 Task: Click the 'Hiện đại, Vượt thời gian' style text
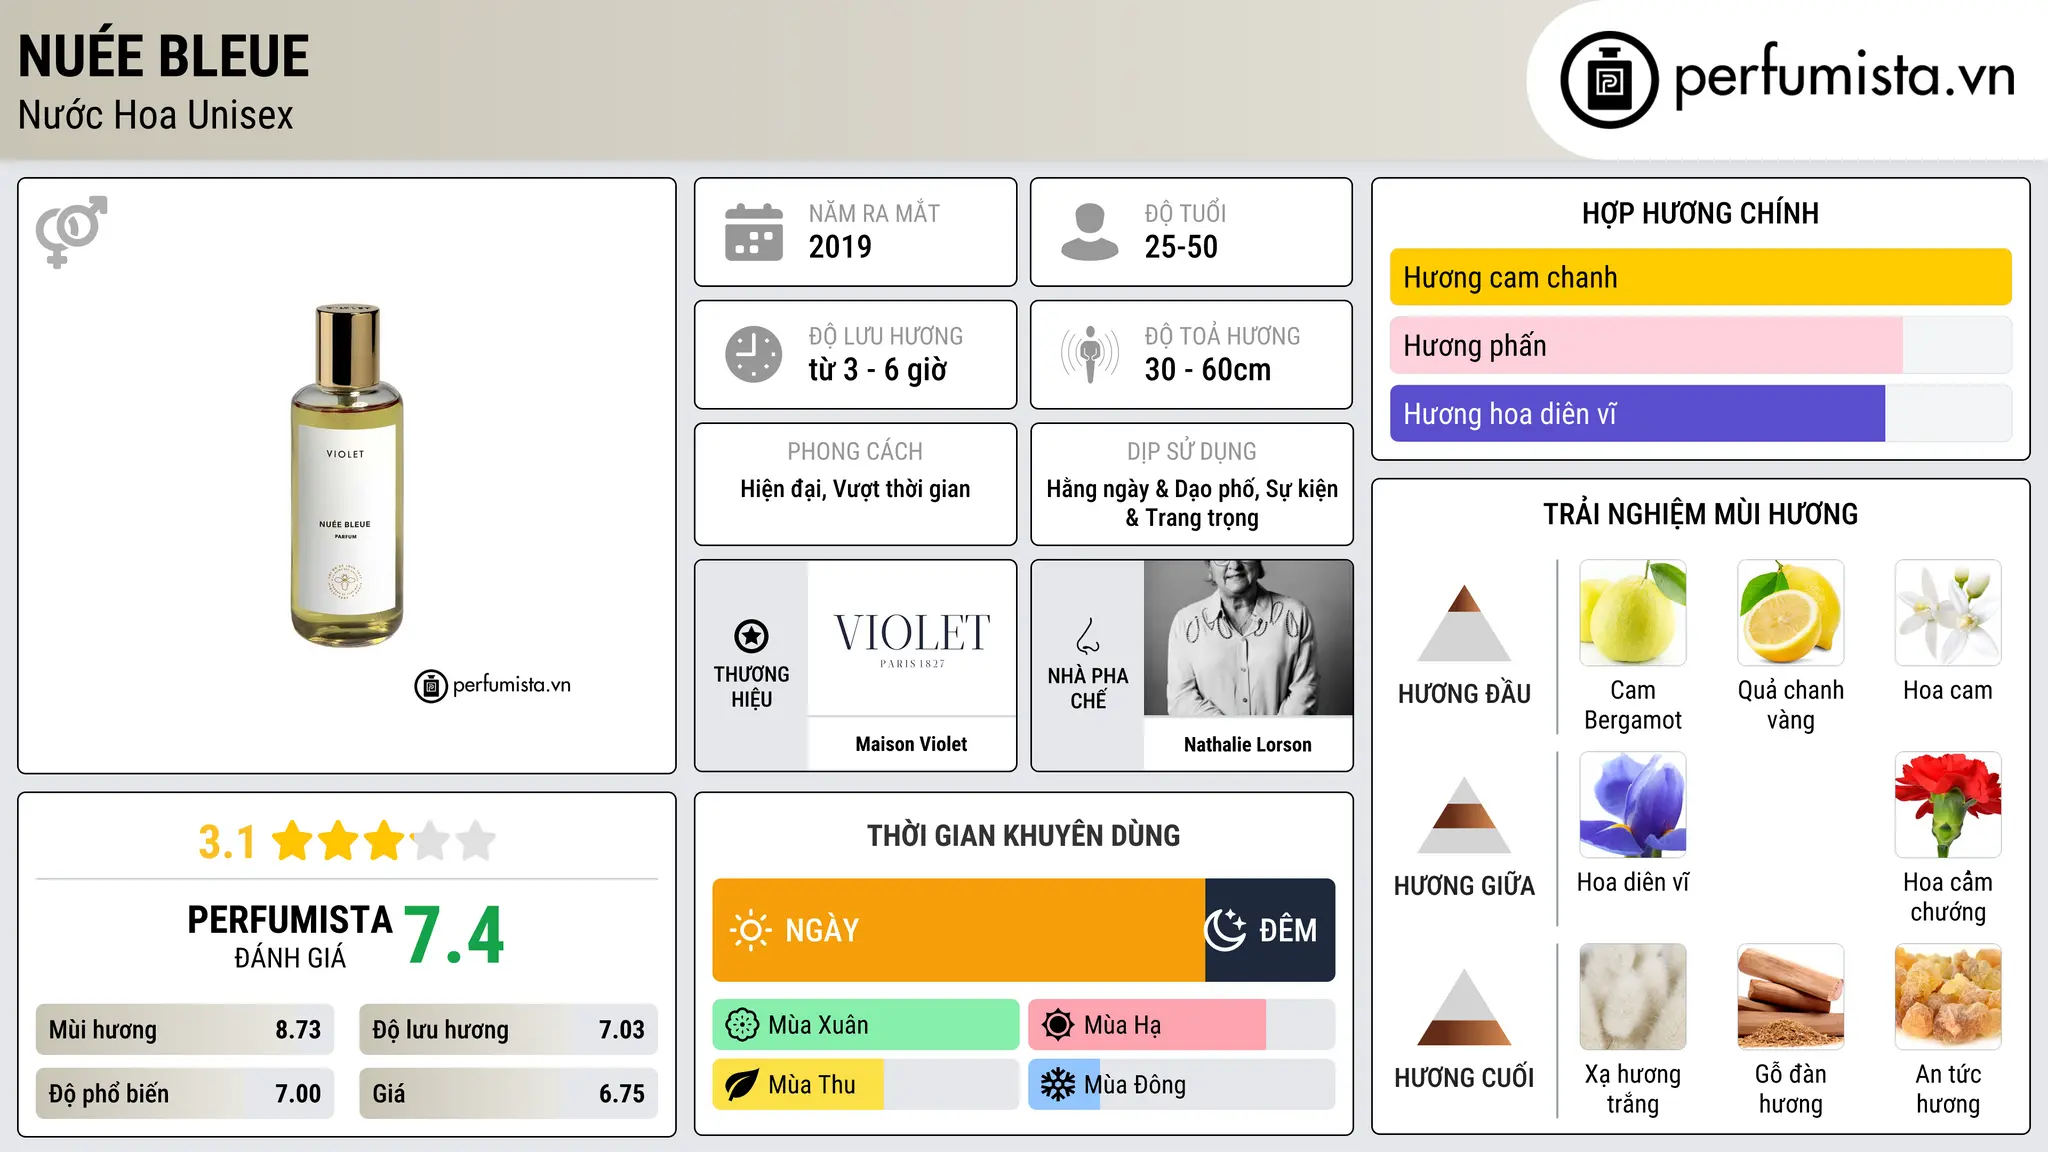[x=855, y=489]
